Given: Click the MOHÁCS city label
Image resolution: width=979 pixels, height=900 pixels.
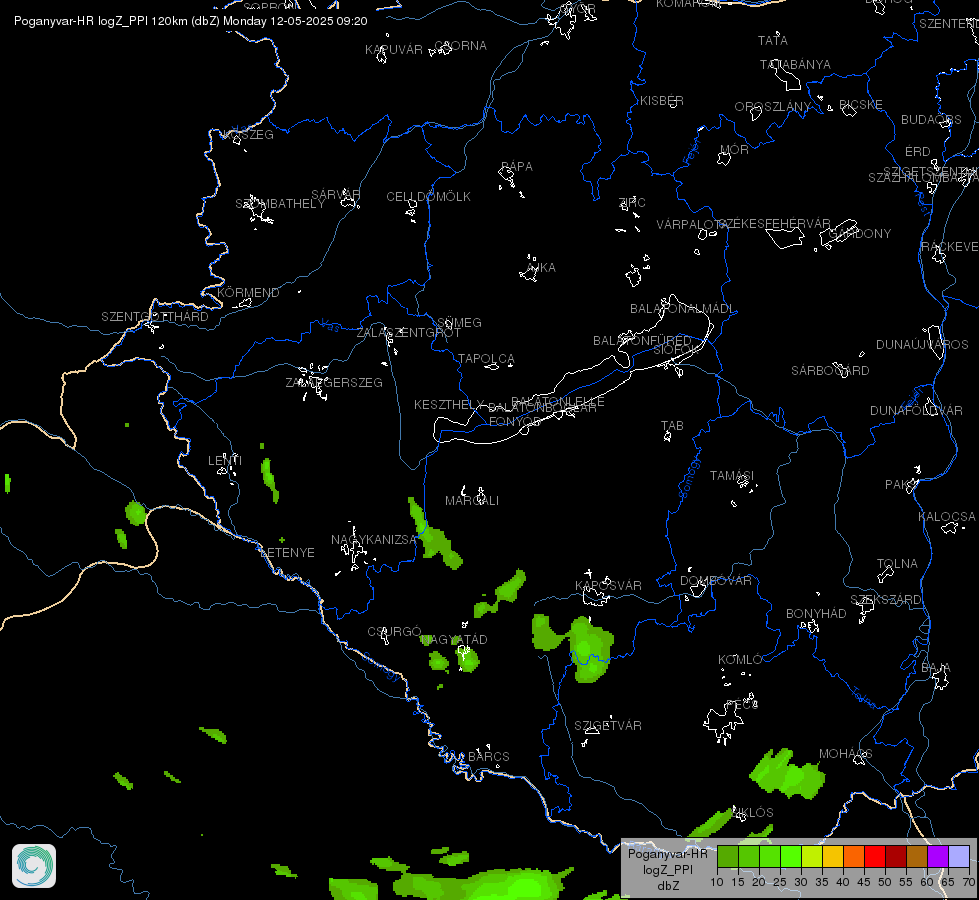Looking at the screenshot, I should tap(845, 754).
